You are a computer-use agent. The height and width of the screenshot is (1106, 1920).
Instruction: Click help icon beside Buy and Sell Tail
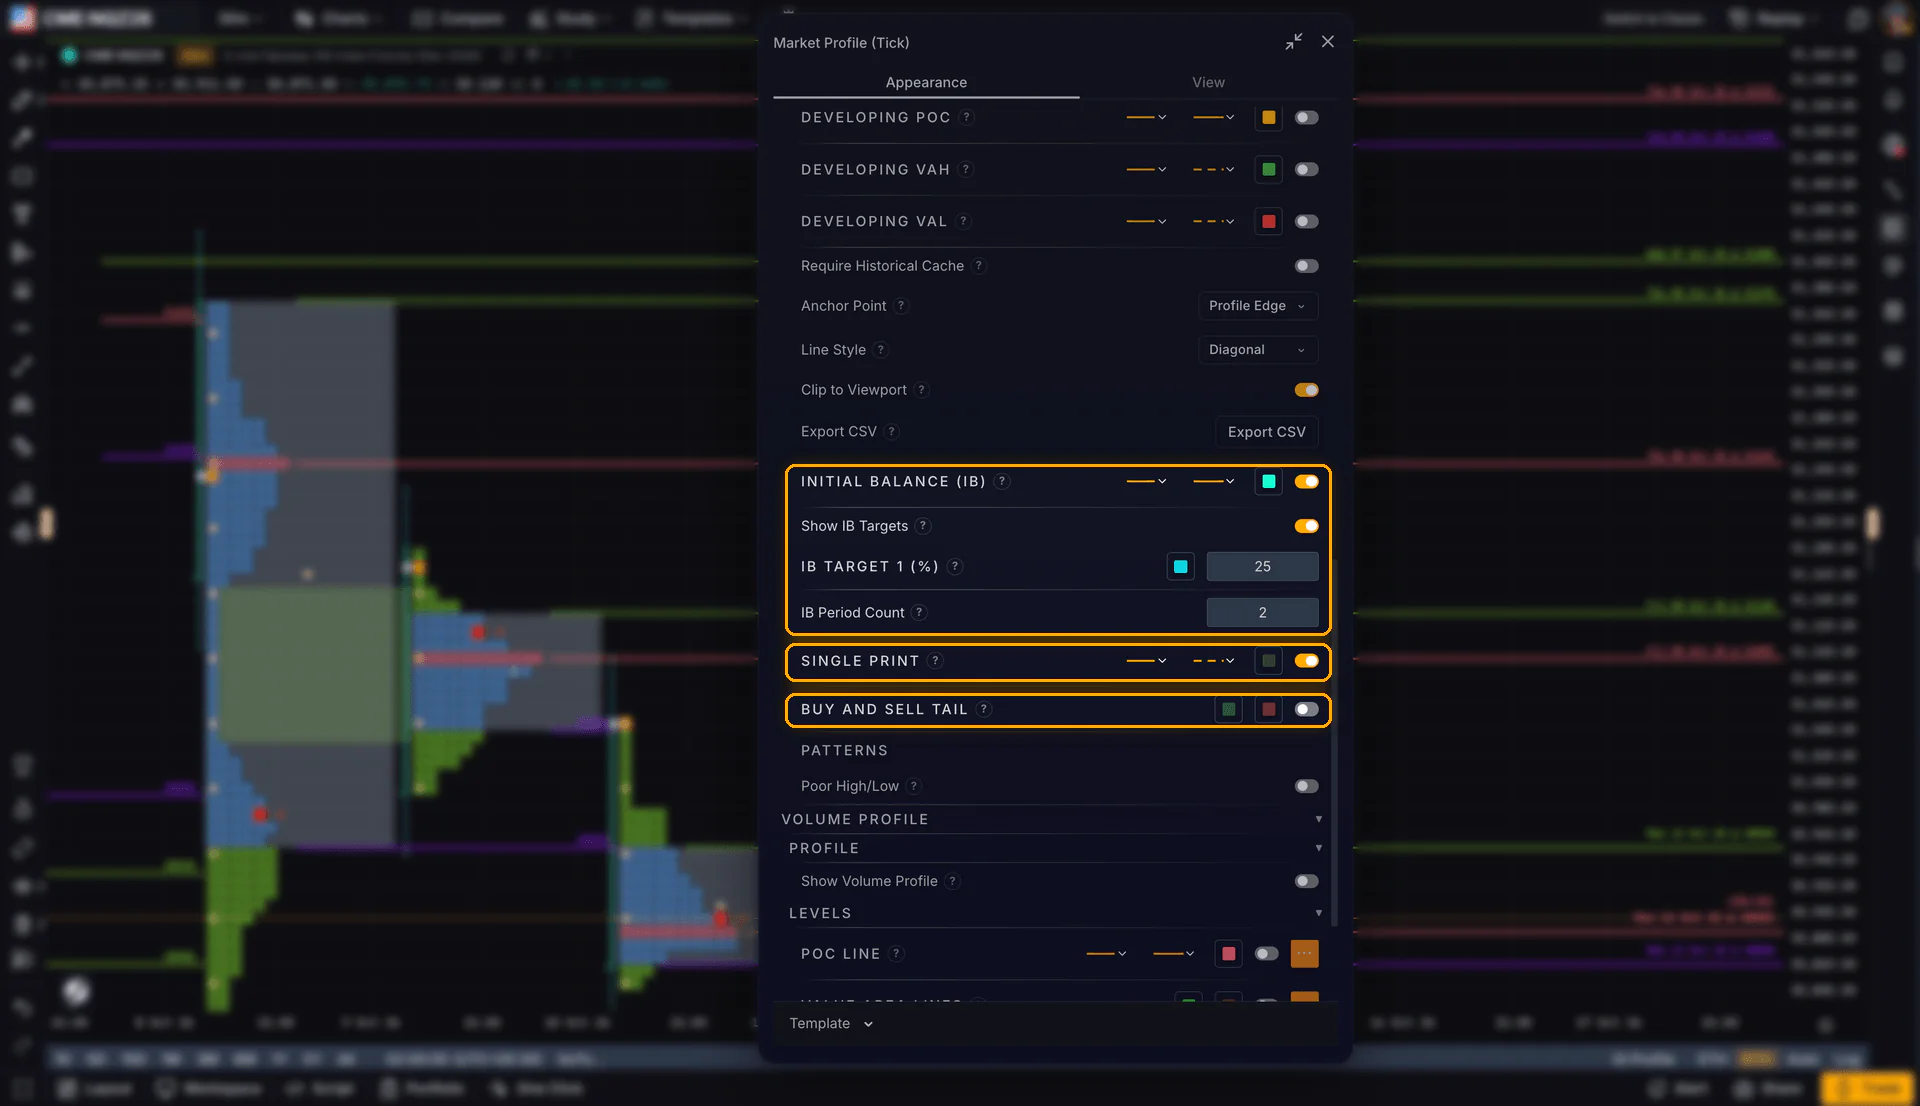coord(984,709)
